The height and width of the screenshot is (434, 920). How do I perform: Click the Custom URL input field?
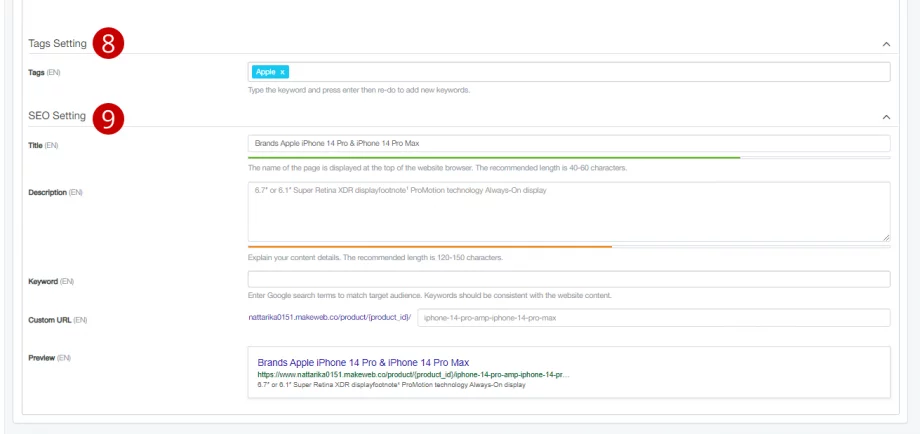click(654, 318)
